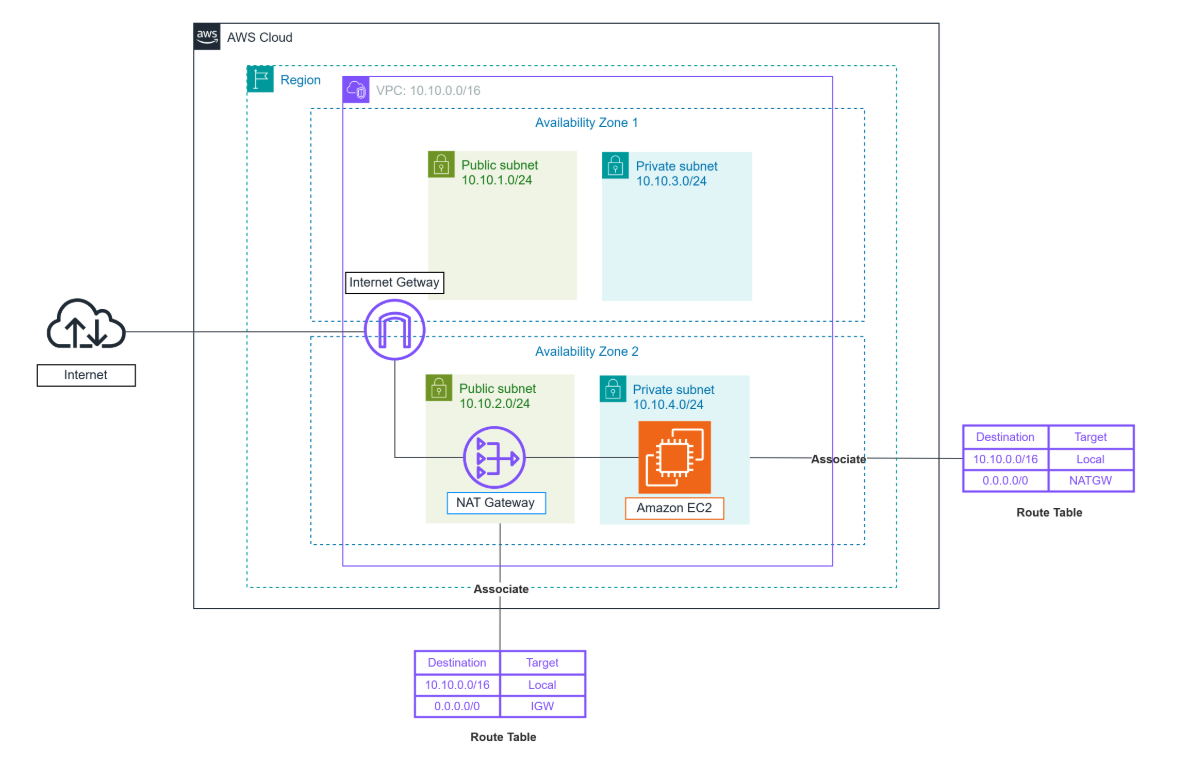Click lock icon of Private subnet 10.10.4.0/24
This screenshot has width=1193, height=759.
[x=613, y=389]
